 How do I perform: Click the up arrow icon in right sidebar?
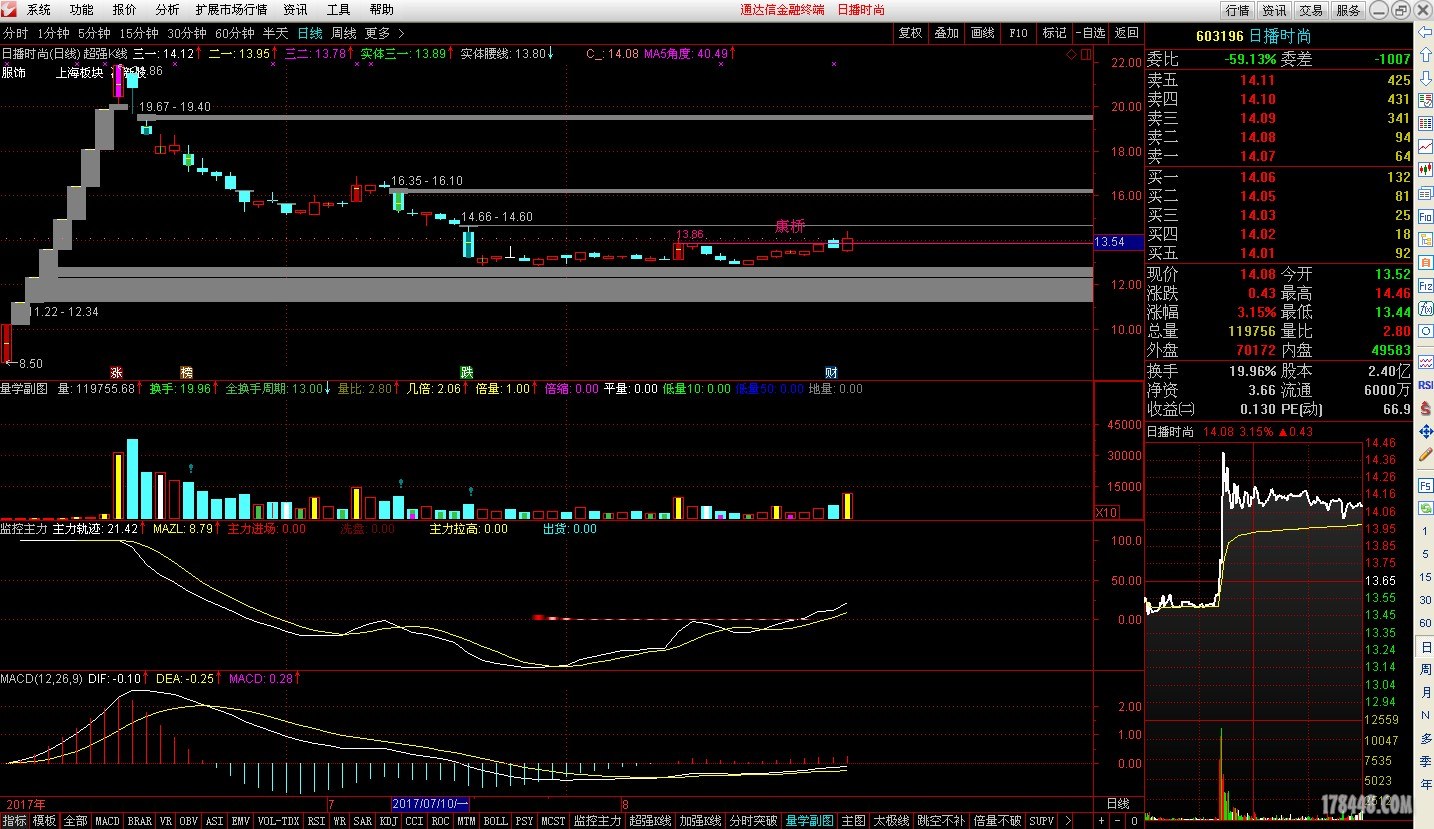(1425, 54)
